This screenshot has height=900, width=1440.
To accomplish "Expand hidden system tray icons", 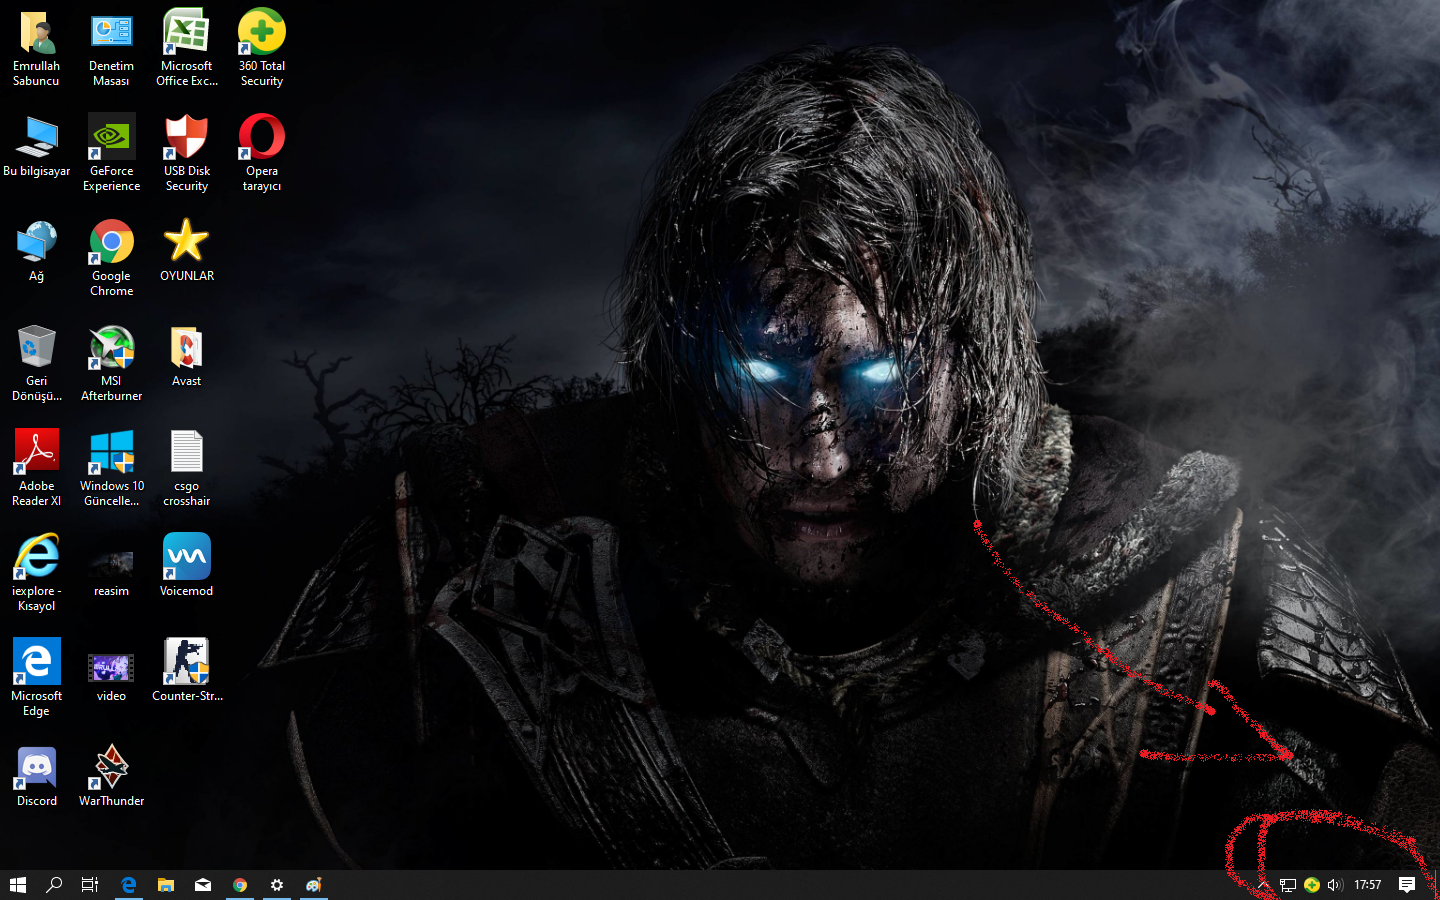I will pos(1264,885).
